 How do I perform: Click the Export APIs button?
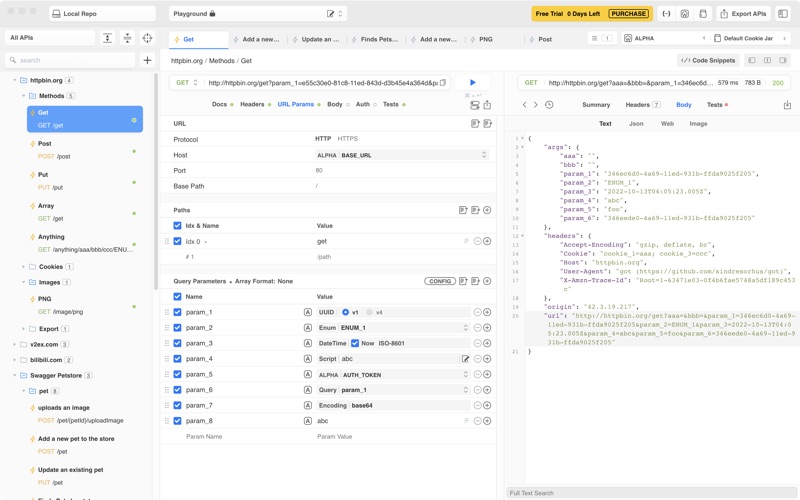(x=743, y=14)
